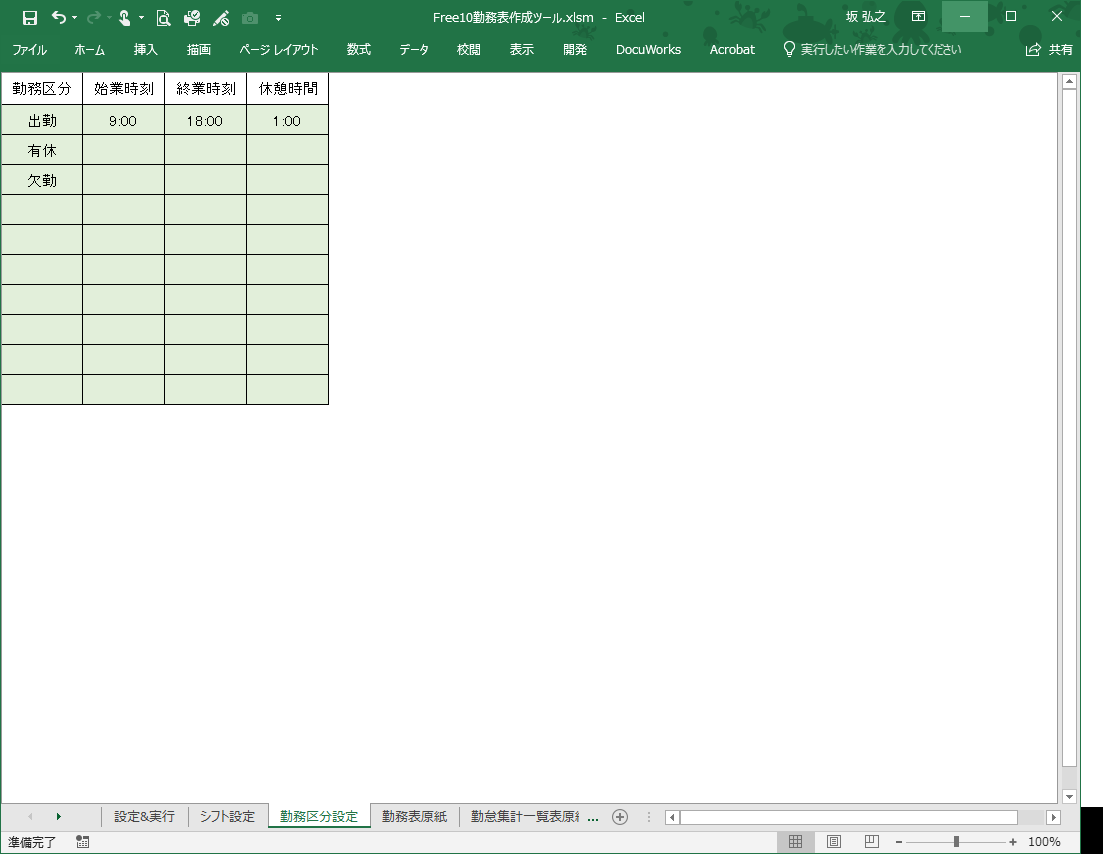This screenshot has width=1103, height=854.
Task: Click the sheet tabs scroll right arrow
Action: coord(58,817)
